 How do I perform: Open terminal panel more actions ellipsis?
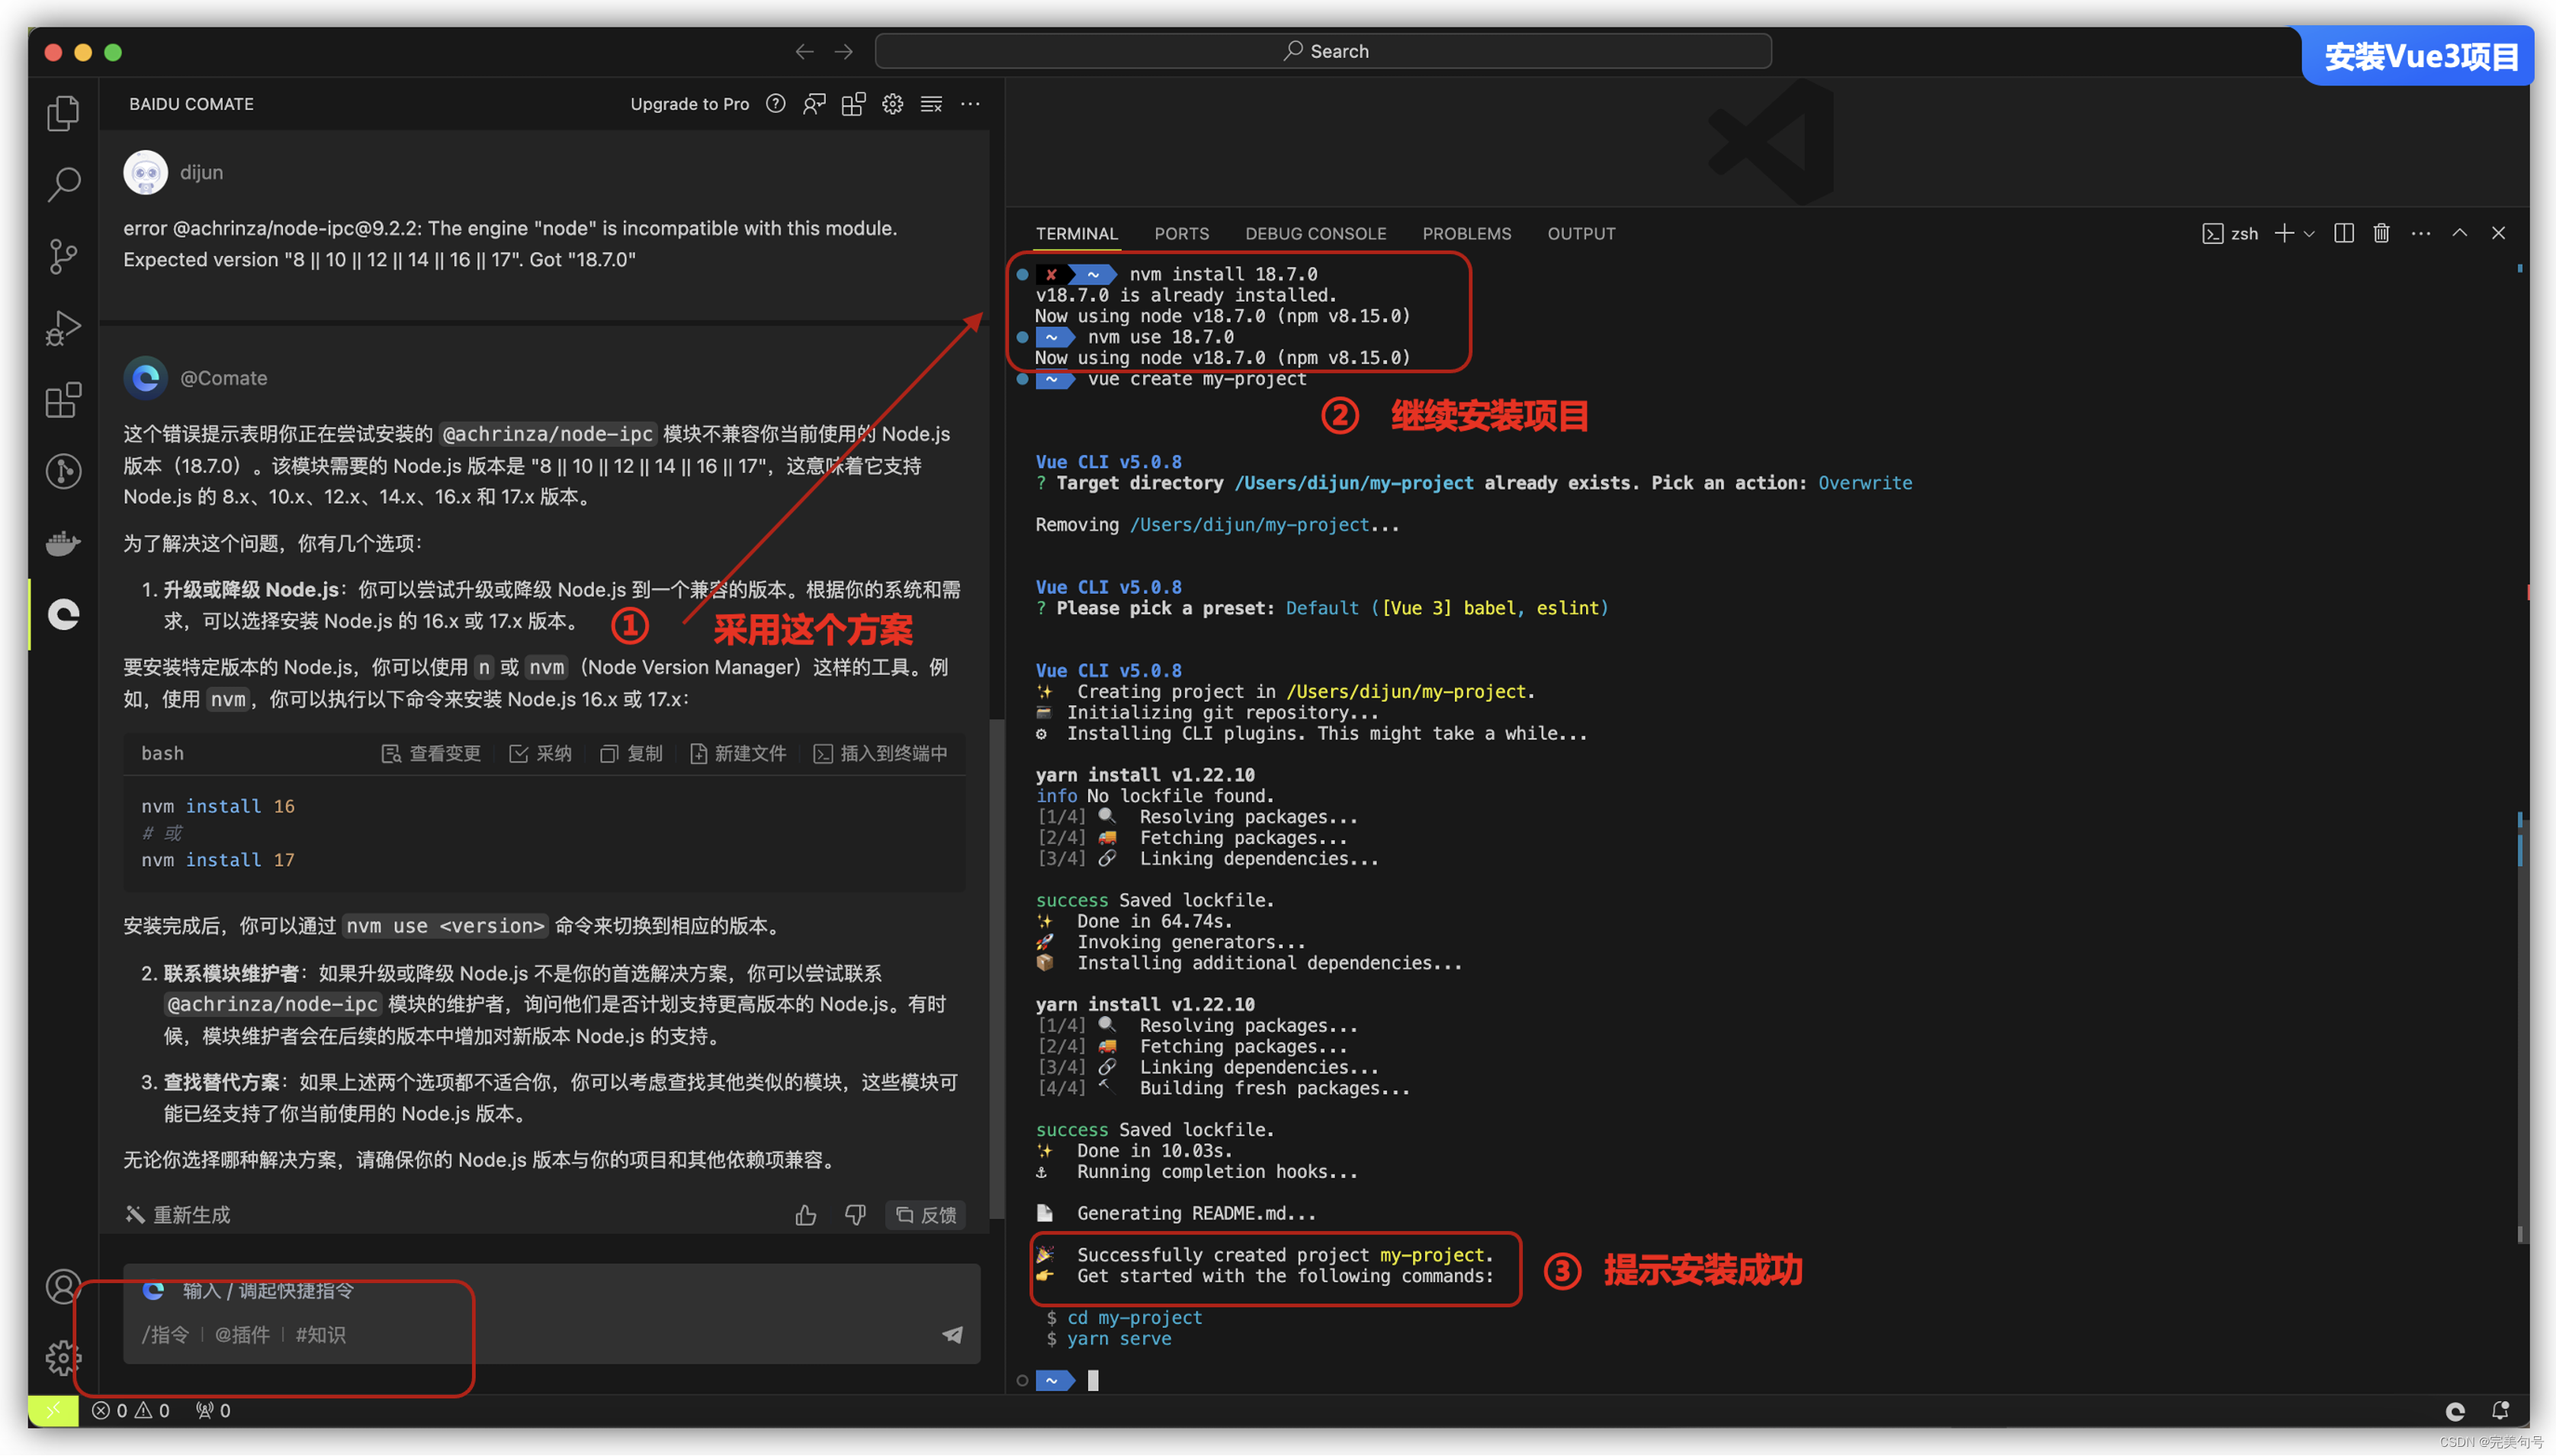tap(2421, 233)
